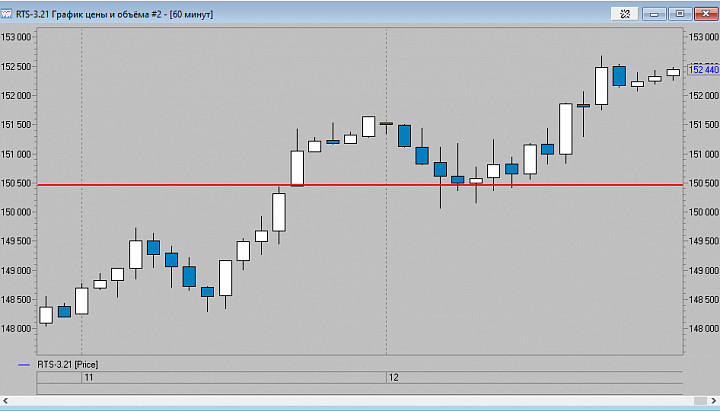Close the RTS-3.21 chart window
The height and width of the screenshot is (411, 720).
(x=706, y=14)
